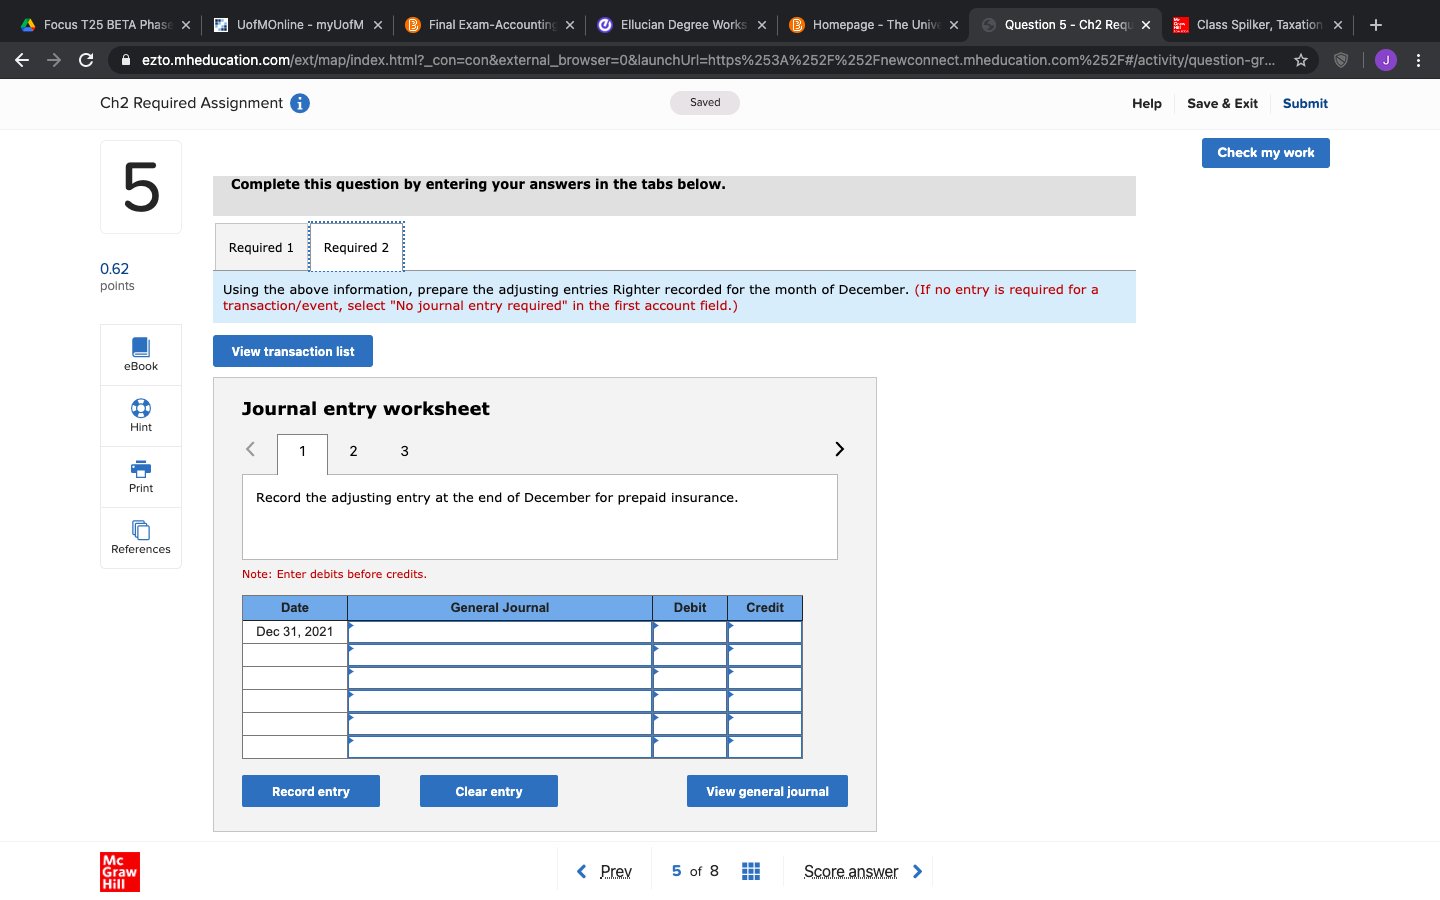The image size is (1440, 900).
Task: Click the info icon beside Ch2 Required Assignment
Action: coord(300,103)
